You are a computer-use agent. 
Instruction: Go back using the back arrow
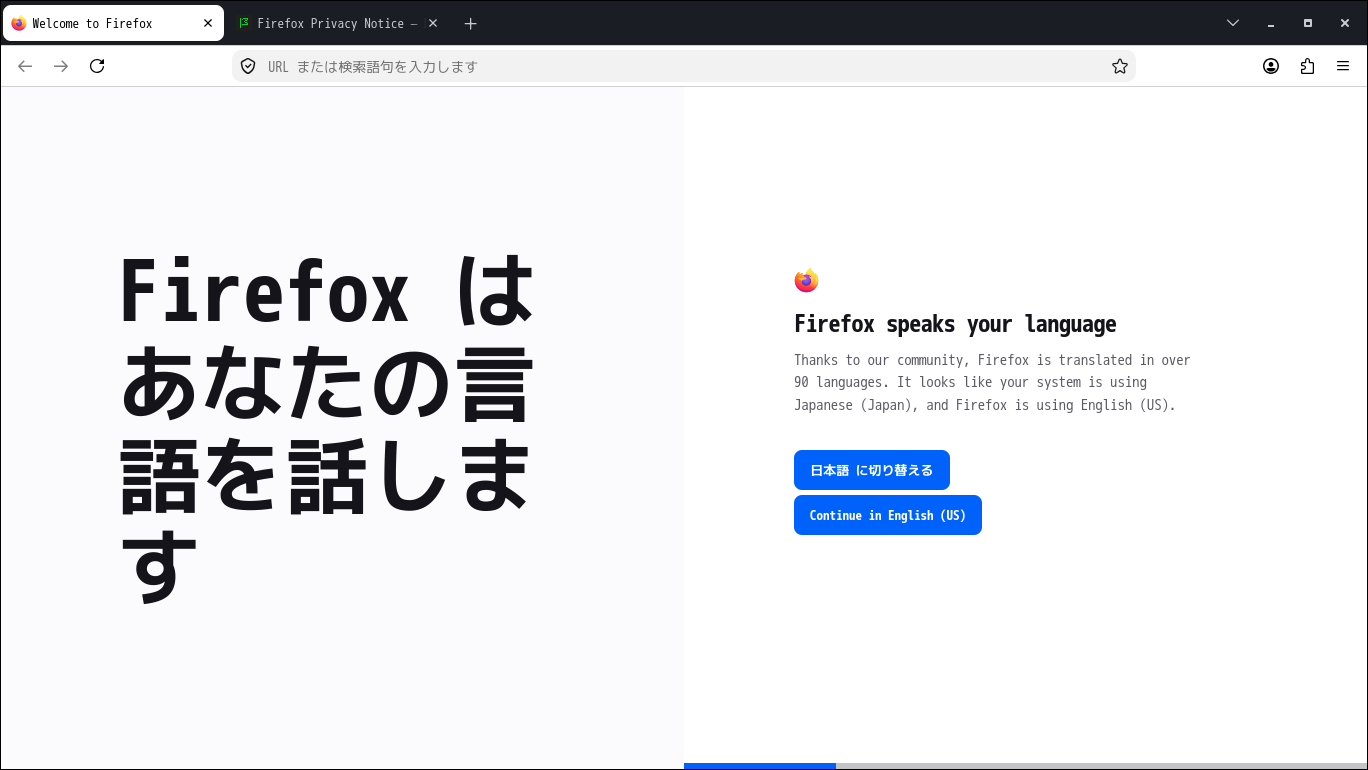(x=25, y=66)
